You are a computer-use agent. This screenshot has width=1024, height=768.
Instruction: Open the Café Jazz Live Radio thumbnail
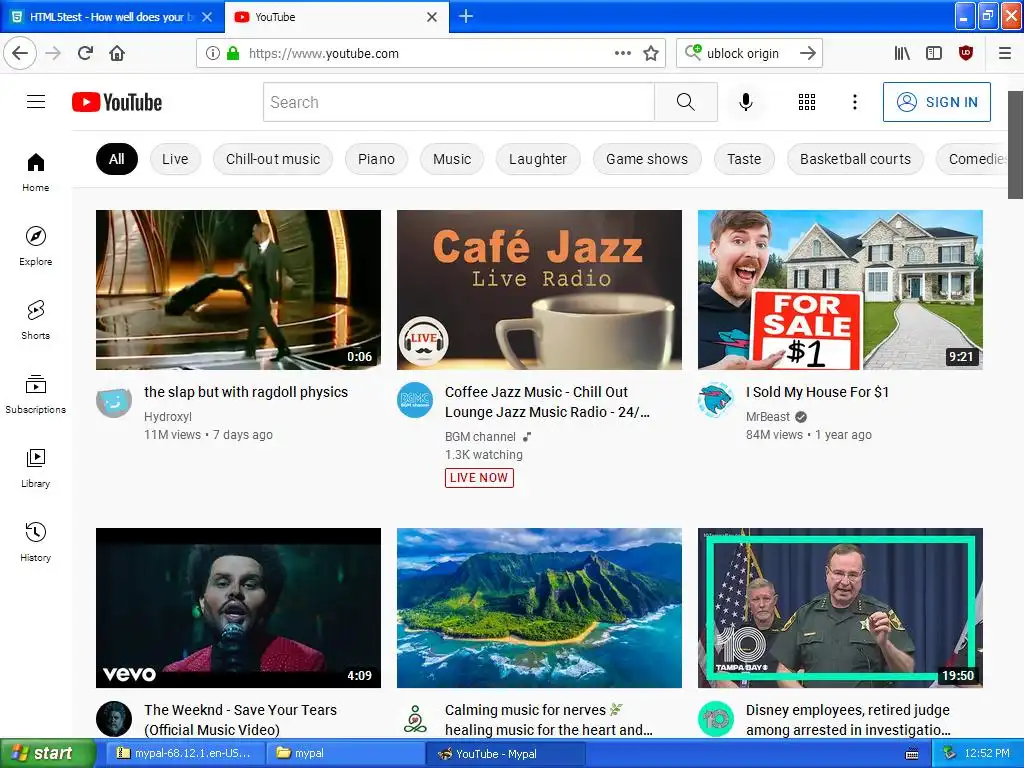click(x=539, y=289)
